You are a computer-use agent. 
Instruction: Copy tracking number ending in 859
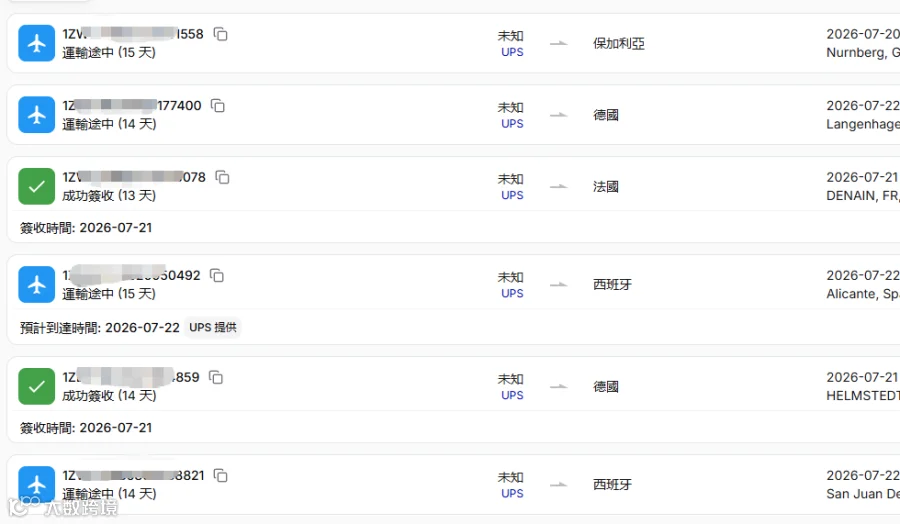click(x=216, y=378)
